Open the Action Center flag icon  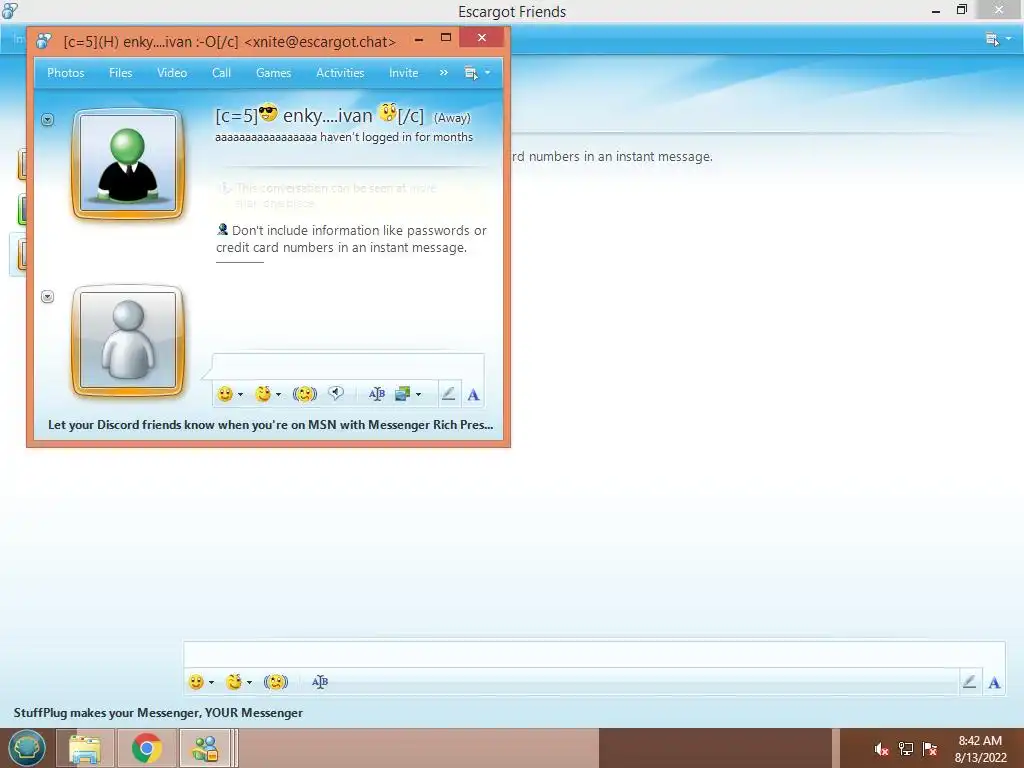930,749
